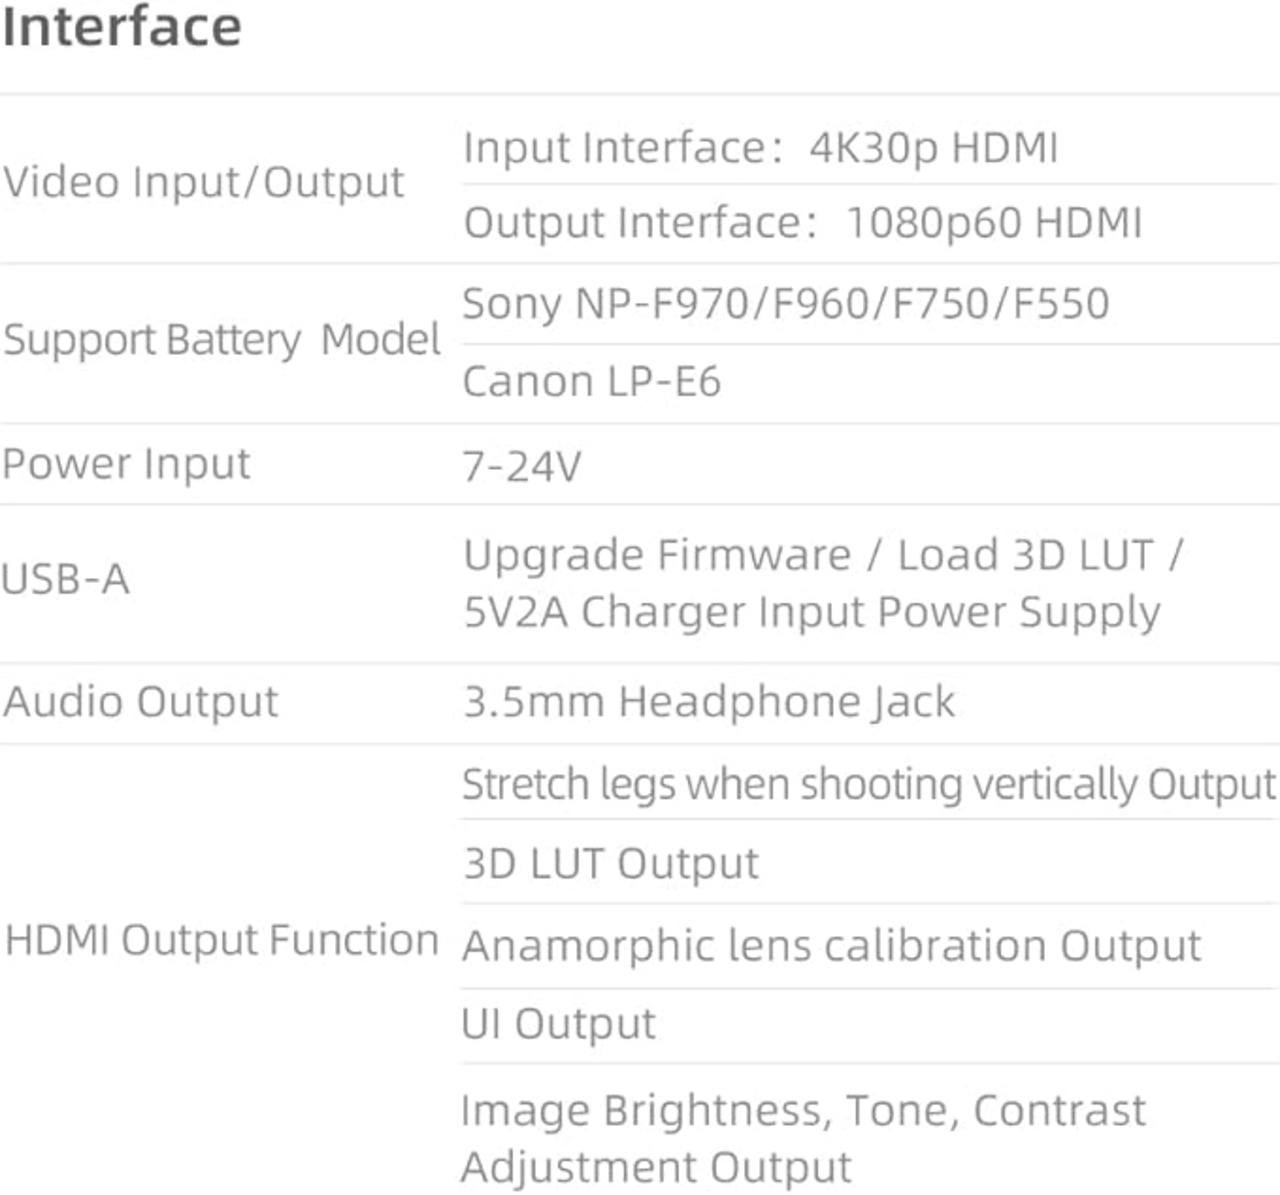
Task: Click the "Audio Output" row label
Action: coord(140,702)
